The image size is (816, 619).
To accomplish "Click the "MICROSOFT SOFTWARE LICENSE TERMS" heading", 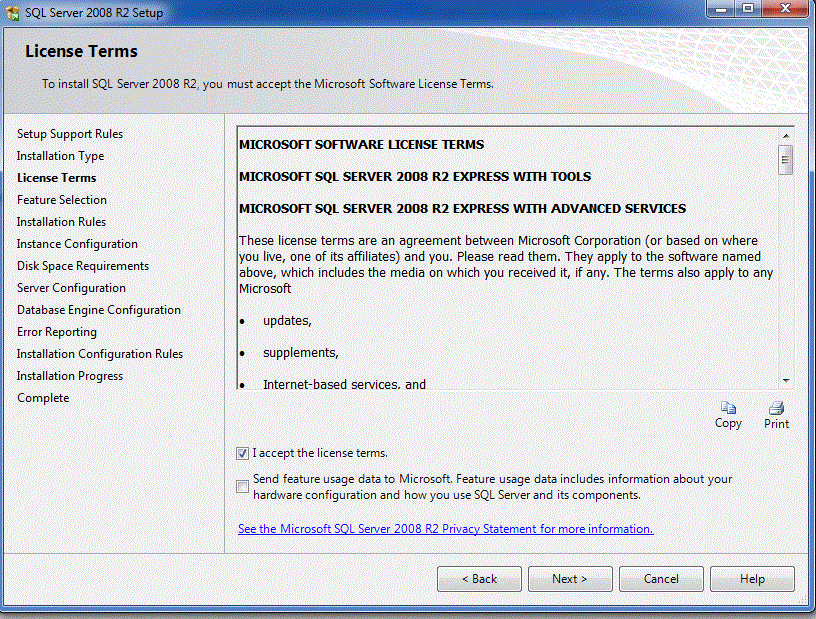I will pos(362,145).
